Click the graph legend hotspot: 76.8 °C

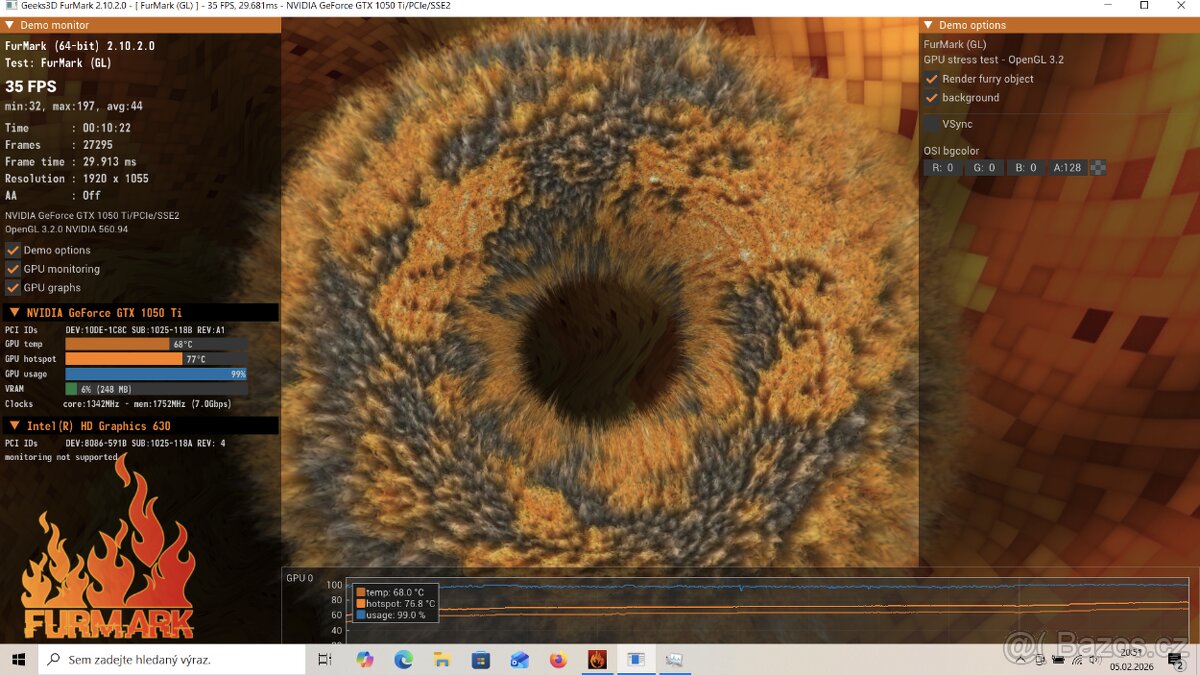[397, 603]
